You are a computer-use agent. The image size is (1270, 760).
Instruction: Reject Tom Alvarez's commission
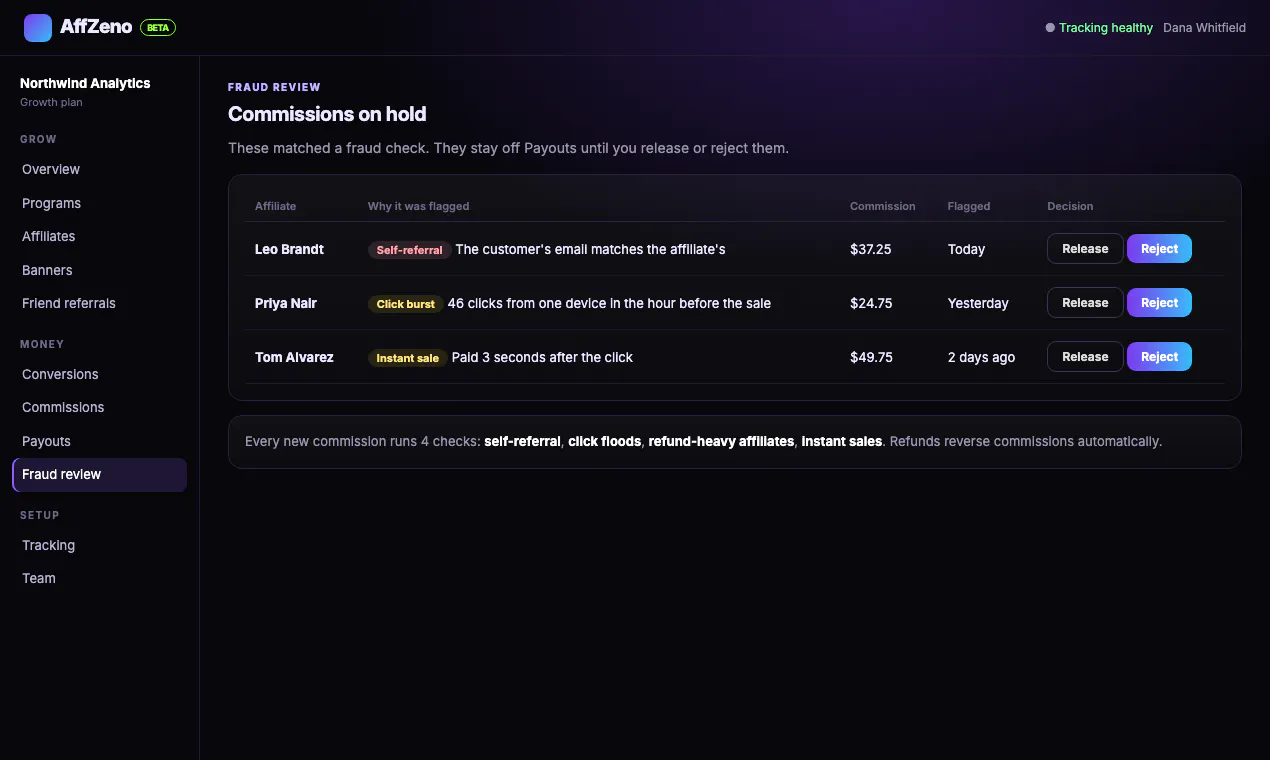tap(1159, 357)
